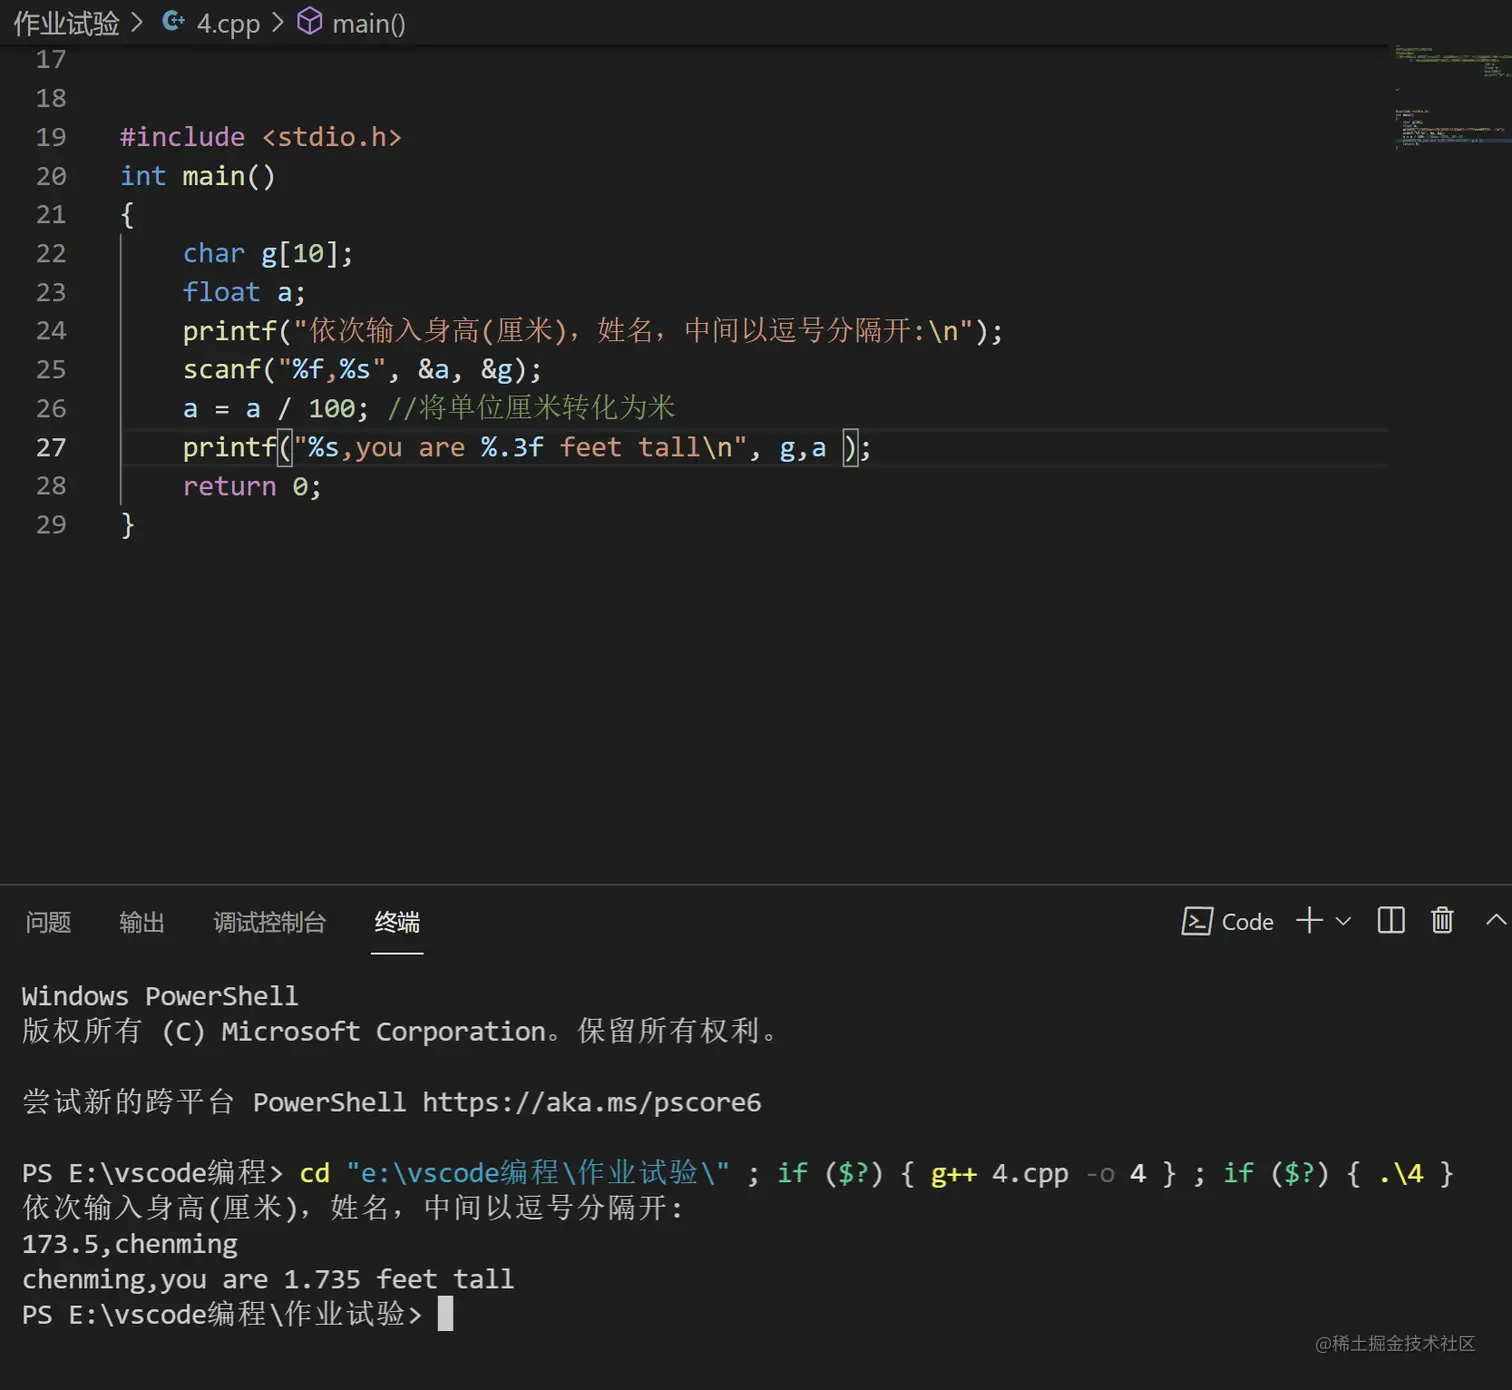
Task: Select the 终端 tab
Action: (397, 922)
